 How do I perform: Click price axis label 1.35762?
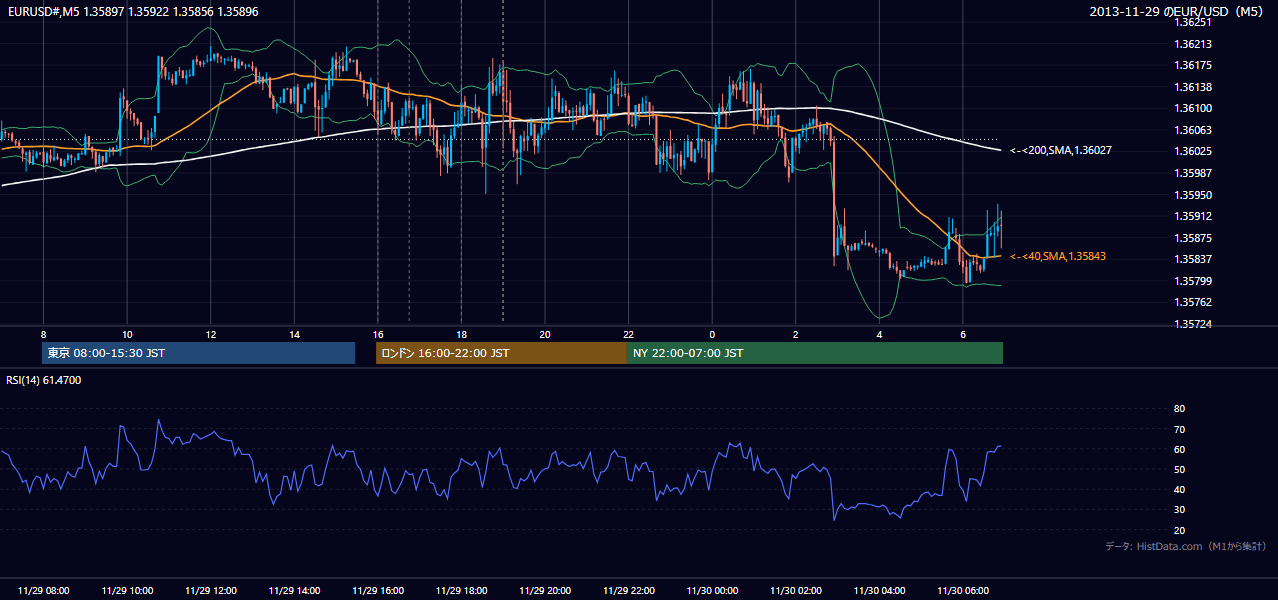coord(1194,302)
